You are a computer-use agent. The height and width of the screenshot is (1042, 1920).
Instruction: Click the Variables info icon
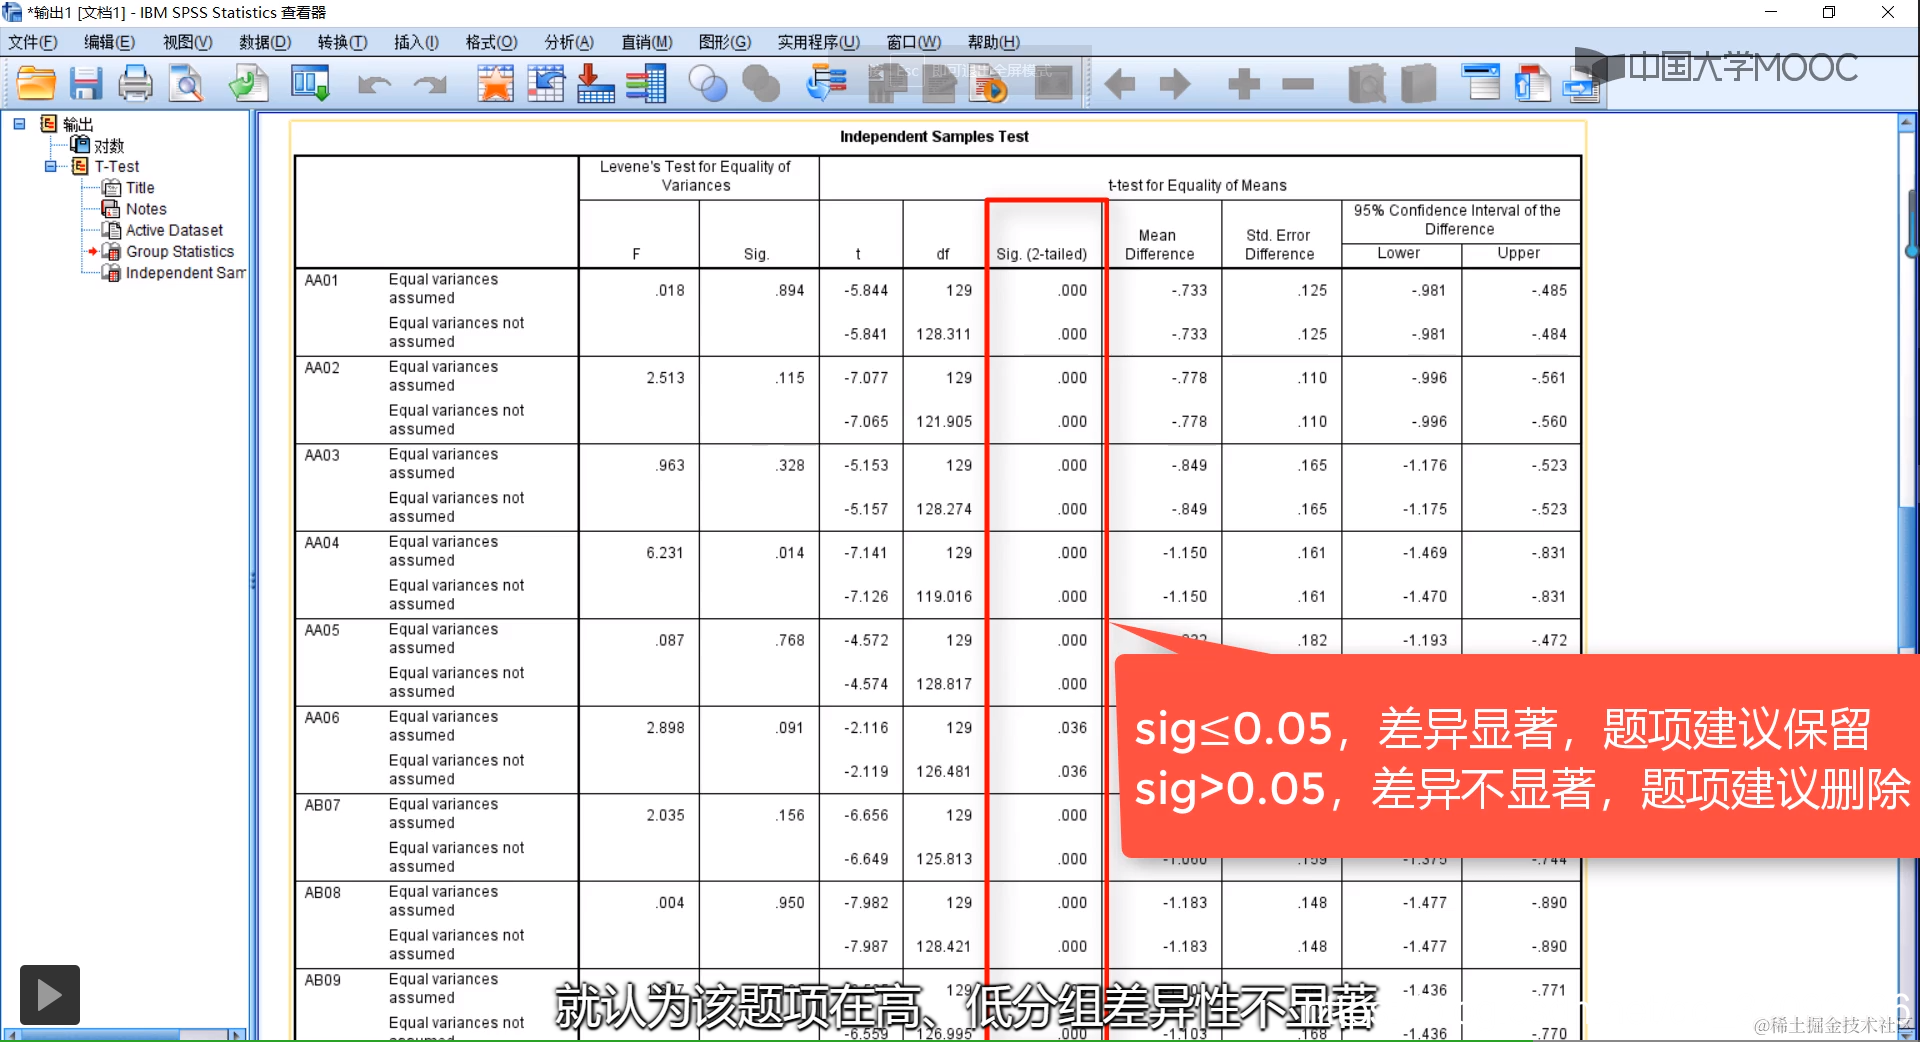pos(646,83)
